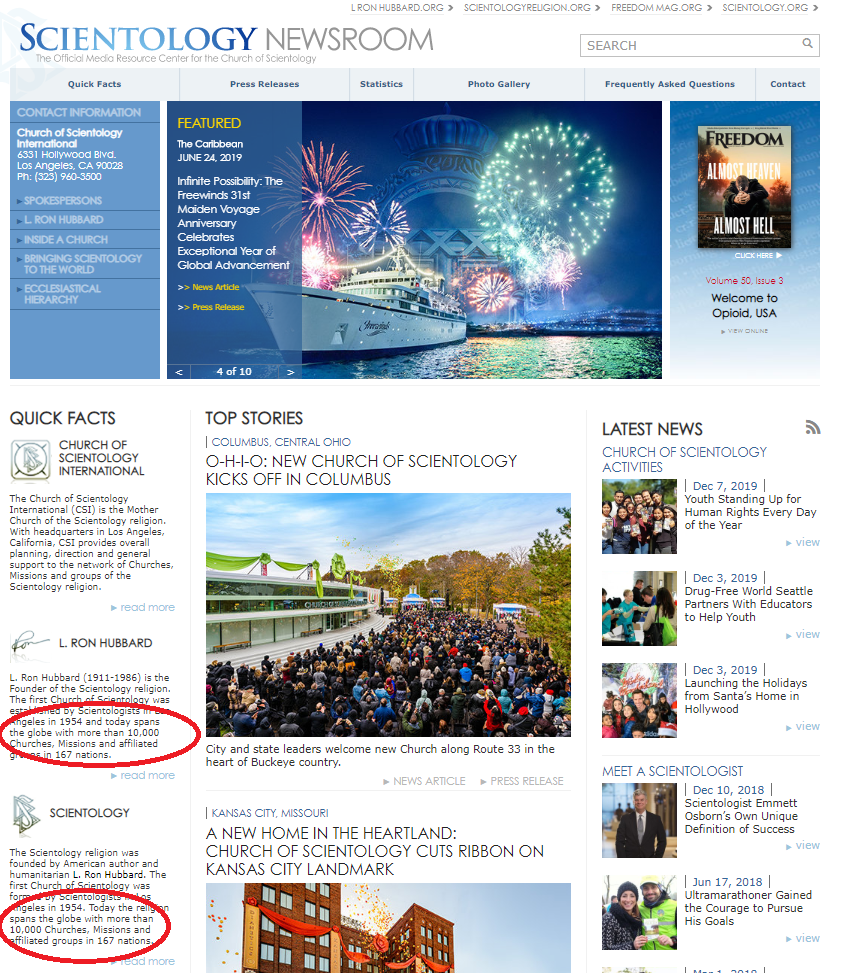Open Ultramarathoner Gained the Courage article
Viewport: 857px width, 973px height.
click(x=748, y=908)
